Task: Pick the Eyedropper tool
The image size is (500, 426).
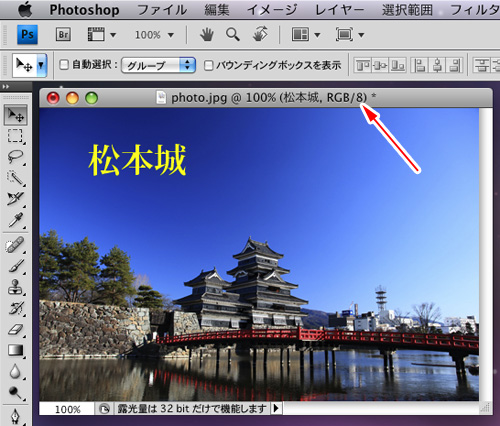Action: pos(15,220)
